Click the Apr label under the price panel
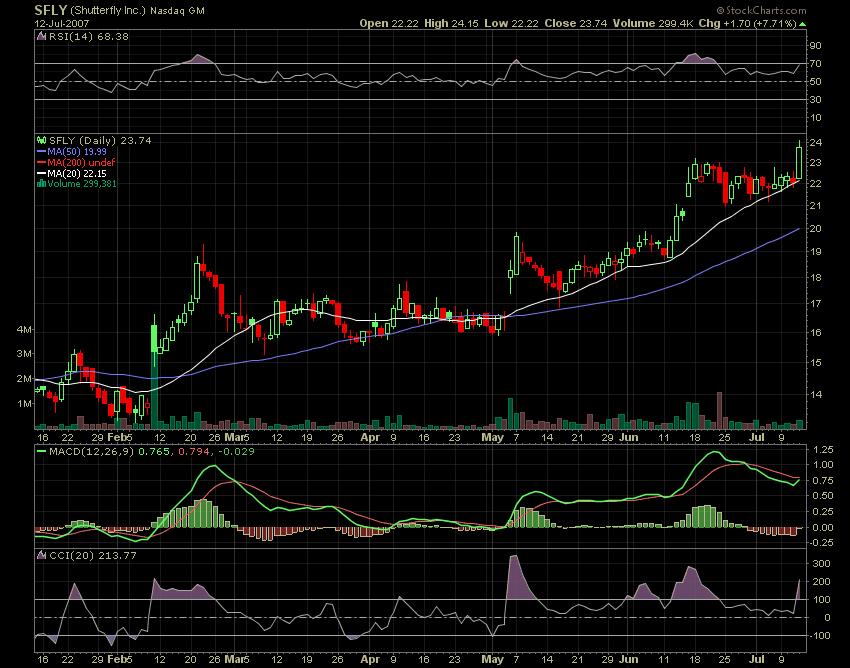Image resolution: width=850 pixels, height=668 pixels. (370, 438)
